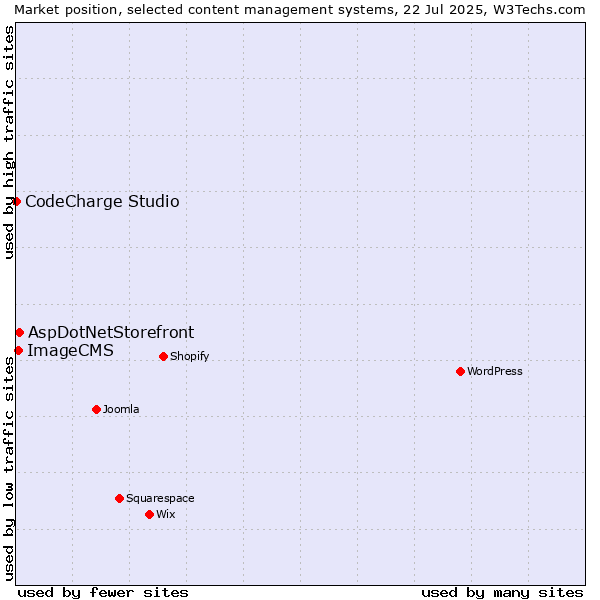Click the WordPress red data point
The height and width of the screenshot is (600, 600).
(460, 372)
